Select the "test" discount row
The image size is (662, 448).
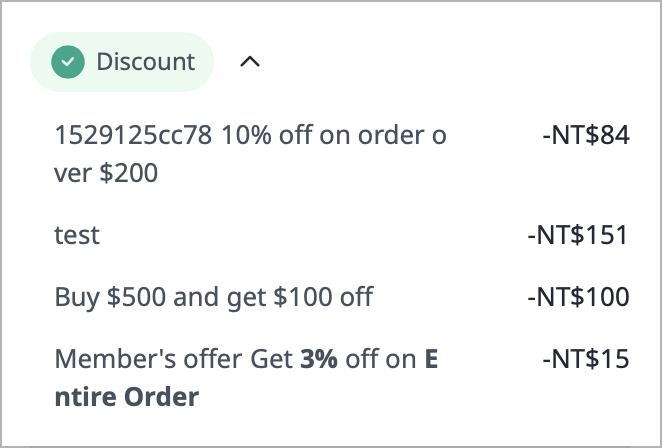[77, 235]
